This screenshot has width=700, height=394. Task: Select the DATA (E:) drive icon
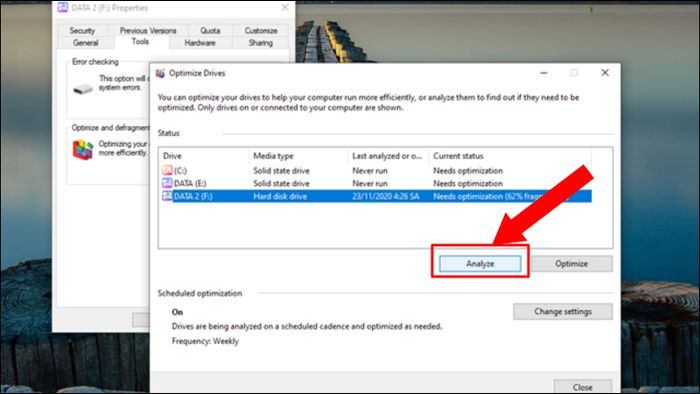167,183
